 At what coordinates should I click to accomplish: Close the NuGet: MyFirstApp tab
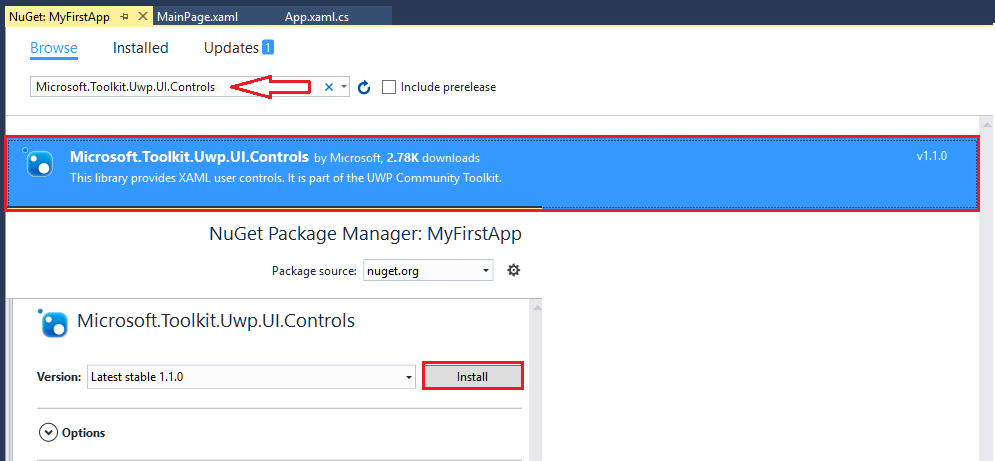pos(142,18)
